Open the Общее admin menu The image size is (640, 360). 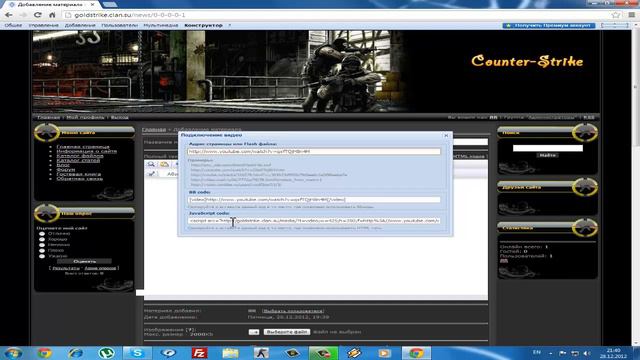coord(13,25)
